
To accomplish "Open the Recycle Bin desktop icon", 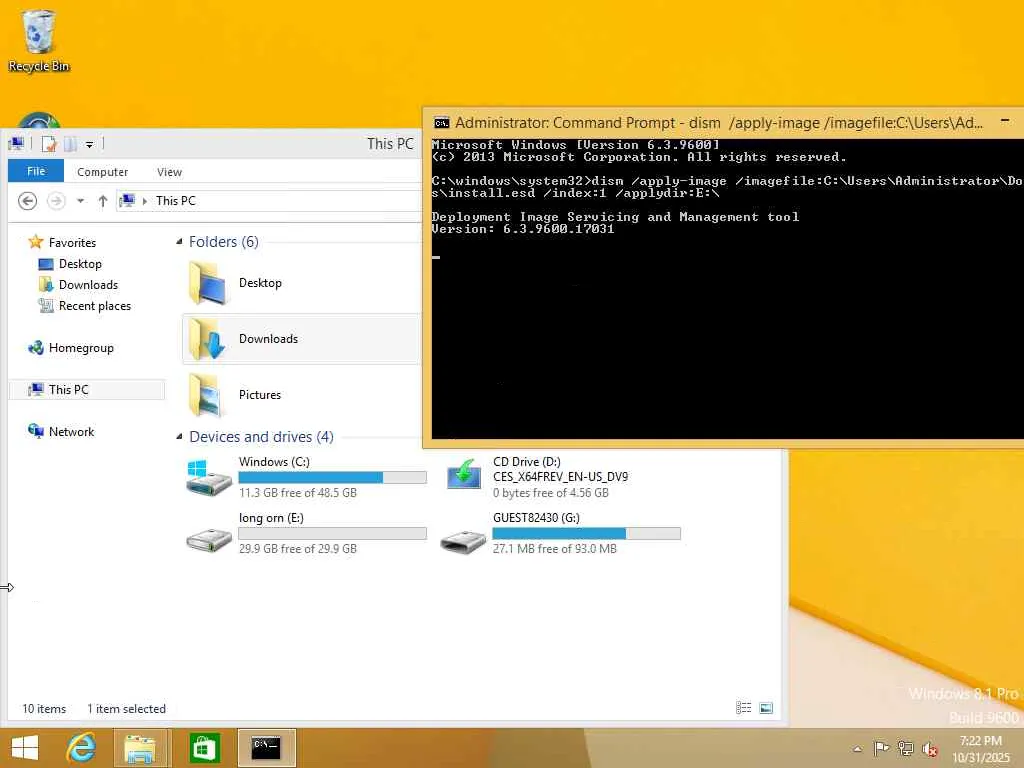I will [x=39, y=40].
